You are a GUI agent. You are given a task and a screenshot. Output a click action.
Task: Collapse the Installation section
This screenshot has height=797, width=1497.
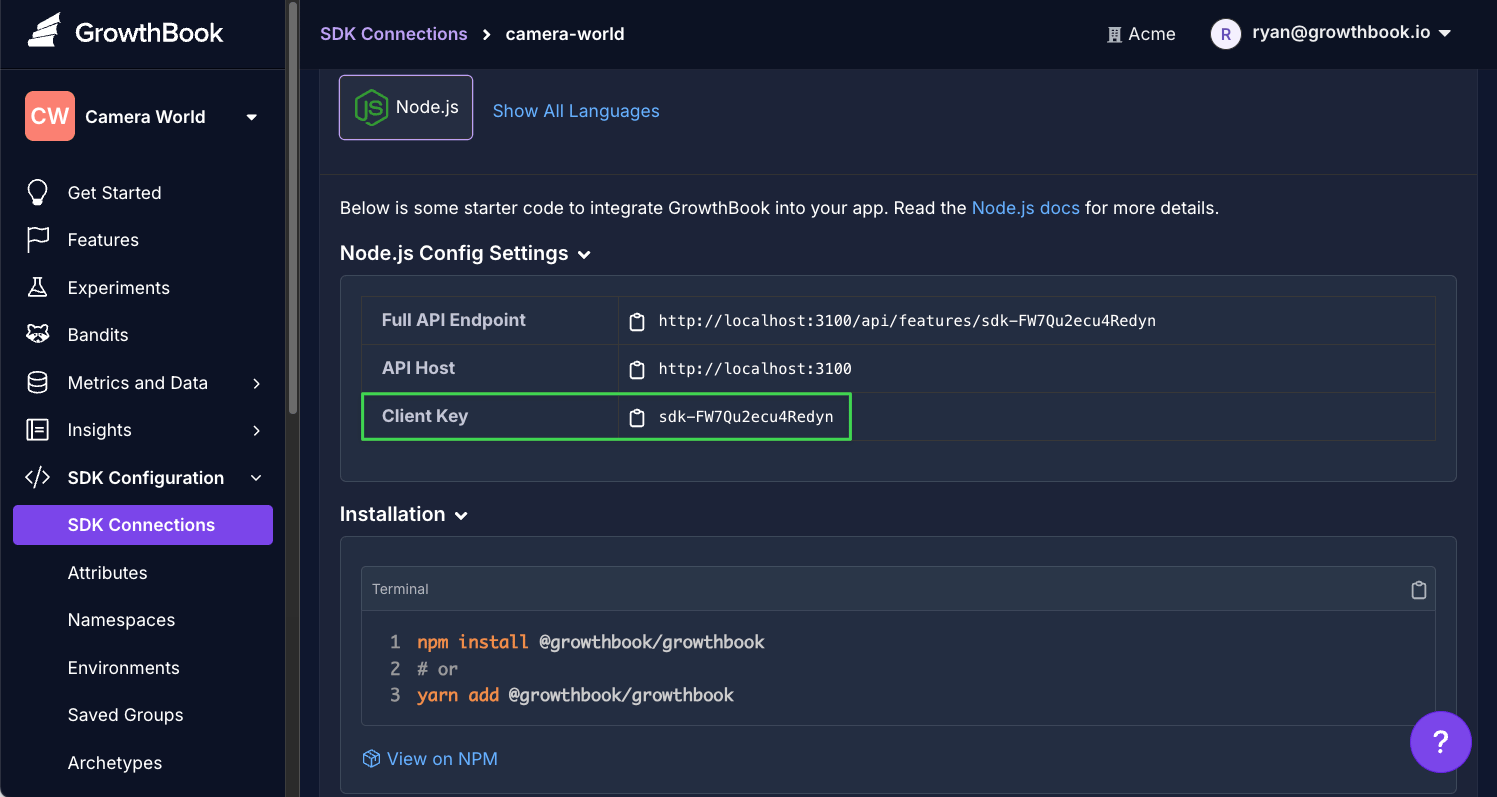pyautogui.click(x=461, y=516)
